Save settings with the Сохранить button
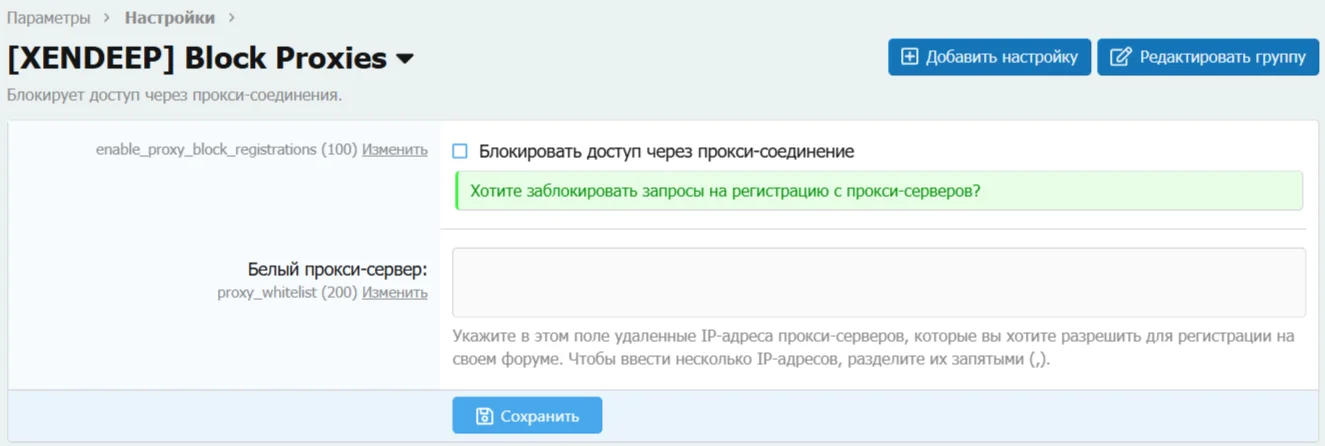This screenshot has height=446, width=1325. [x=527, y=416]
